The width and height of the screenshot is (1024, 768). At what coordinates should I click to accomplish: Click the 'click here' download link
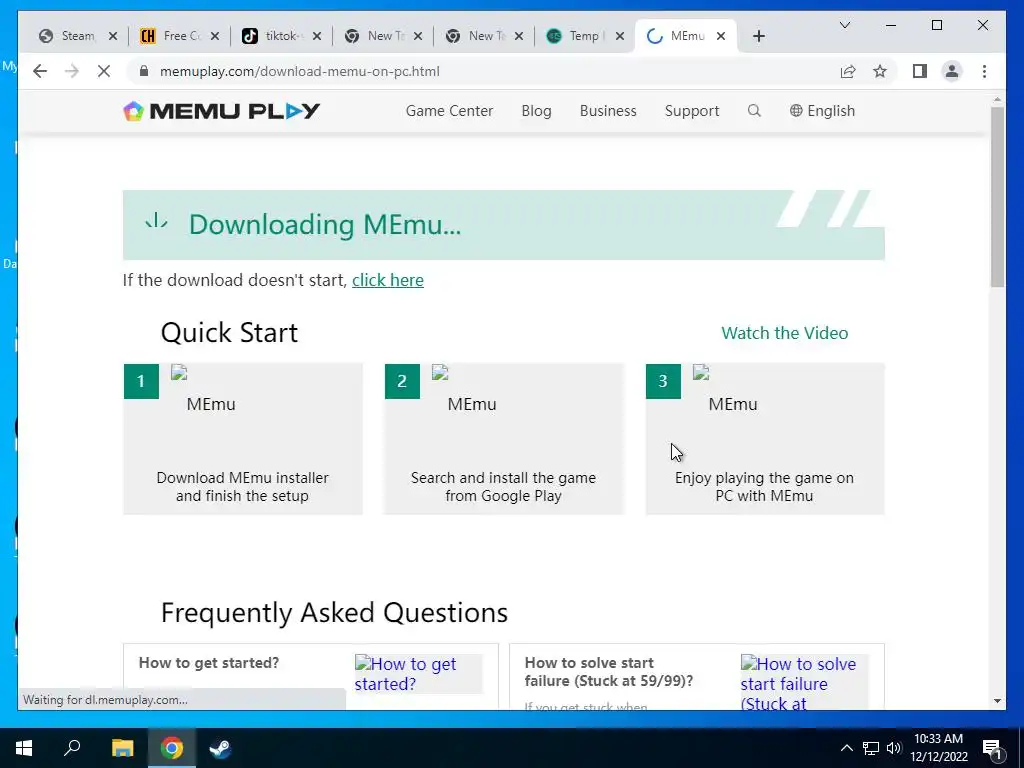coord(388,280)
